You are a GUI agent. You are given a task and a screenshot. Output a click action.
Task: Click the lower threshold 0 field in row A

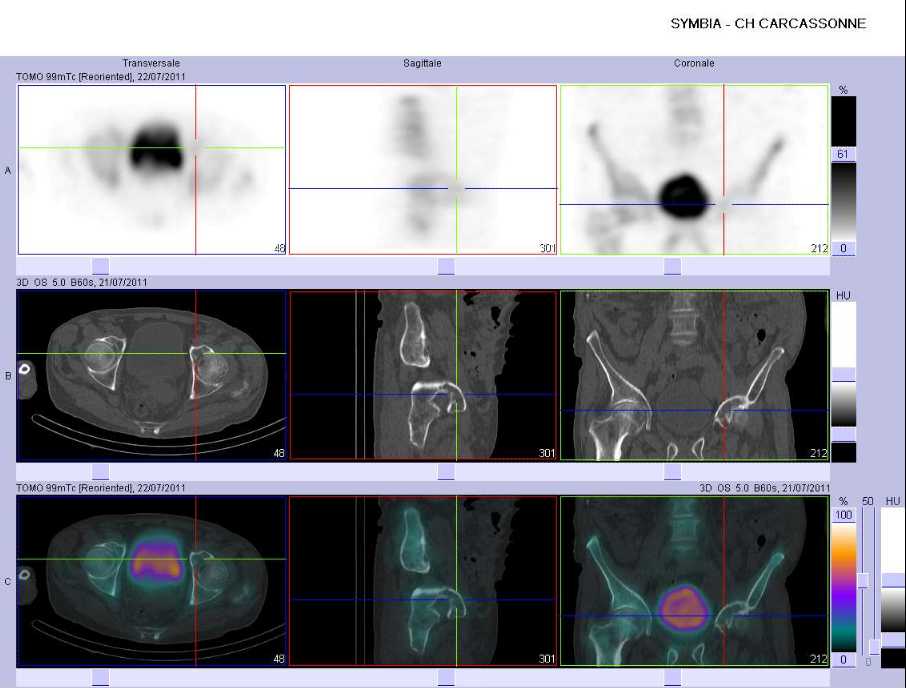[x=843, y=248]
